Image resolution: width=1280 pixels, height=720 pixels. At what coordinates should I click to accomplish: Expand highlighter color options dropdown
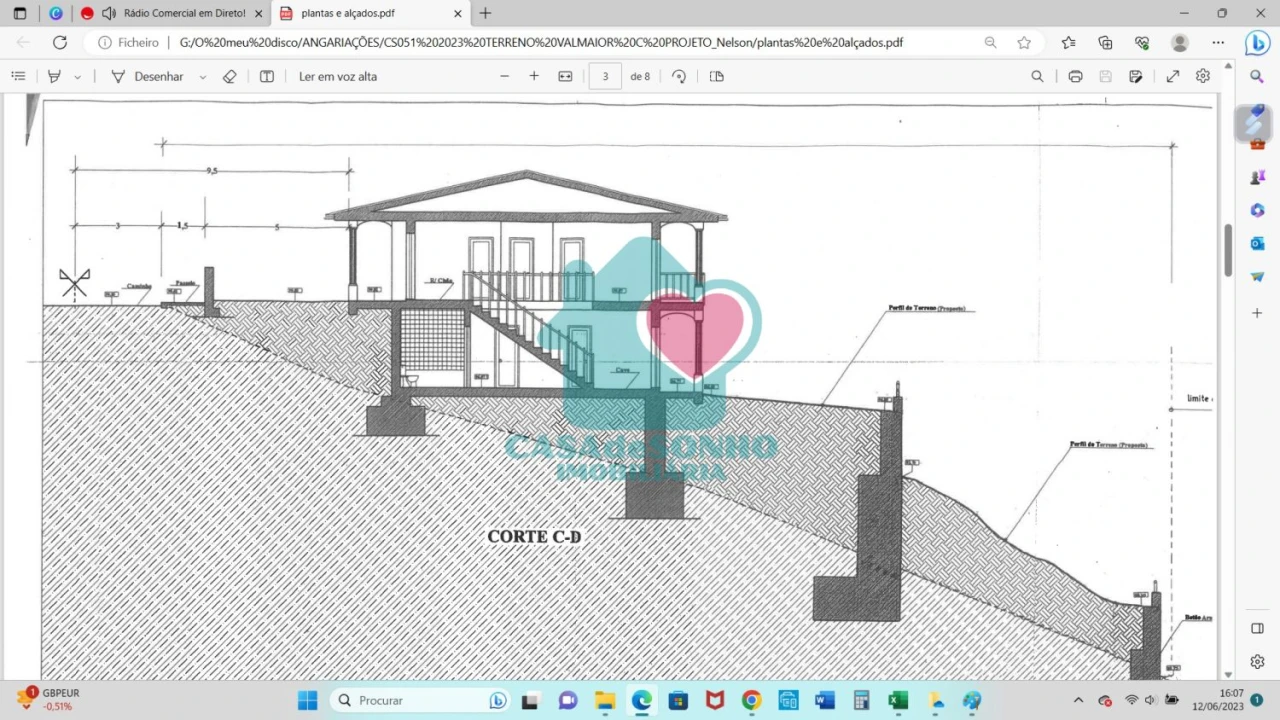click(78, 76)
